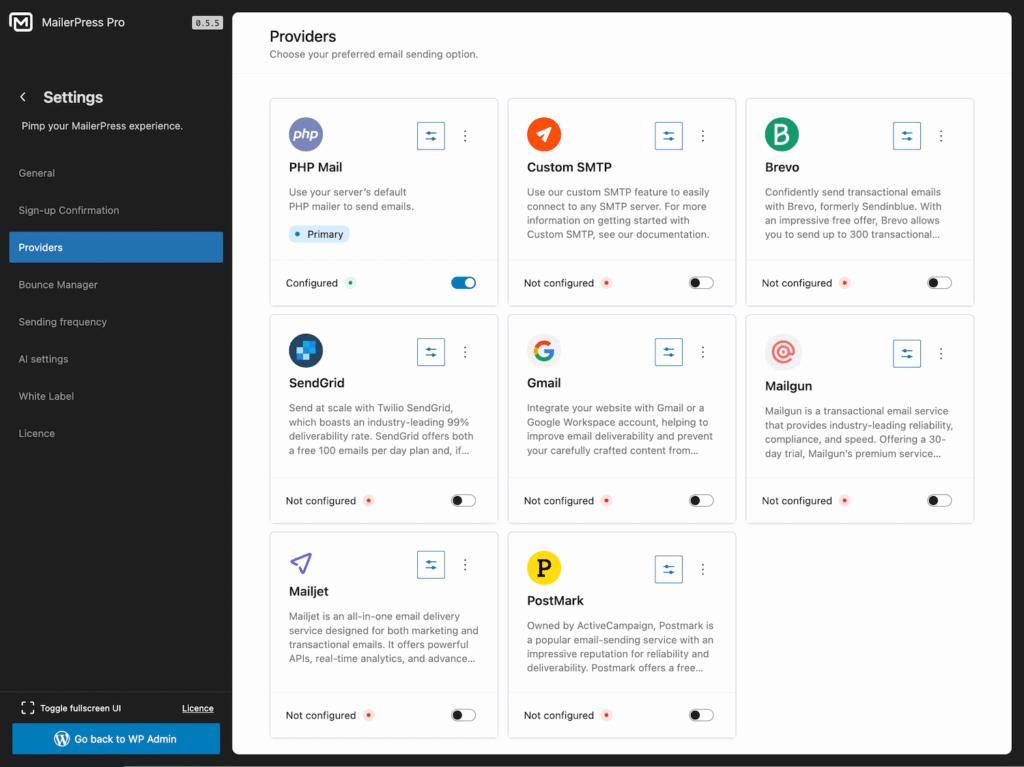
Task: Click the PostMark yellow P logo
Action: (544, 567)
